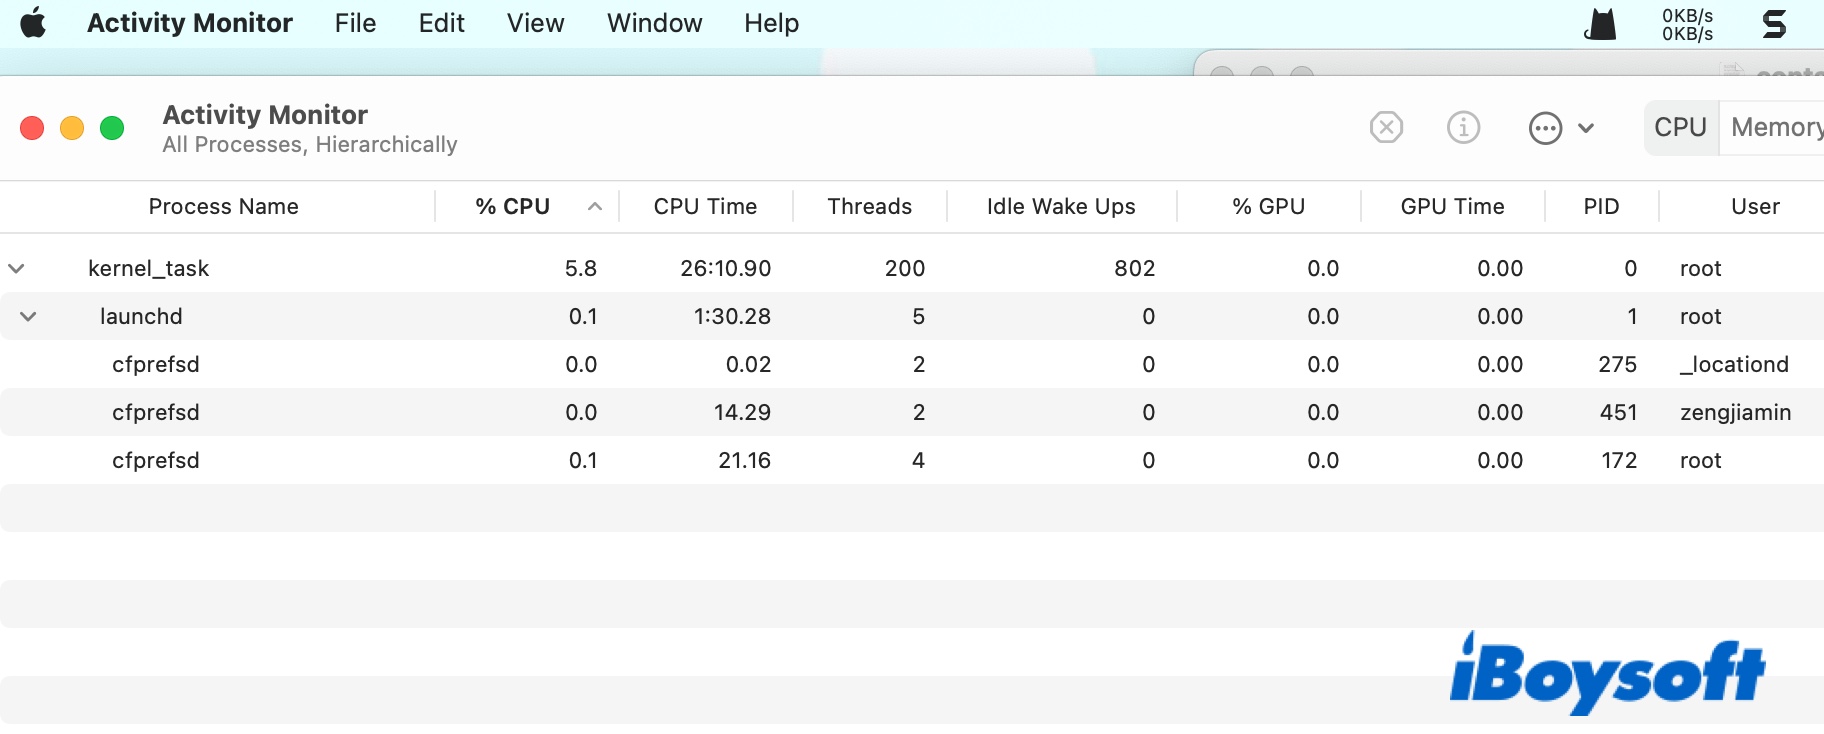Open the Window menu
The height and width of the screenshot is (734, 1824).
[x=654, y=23]
